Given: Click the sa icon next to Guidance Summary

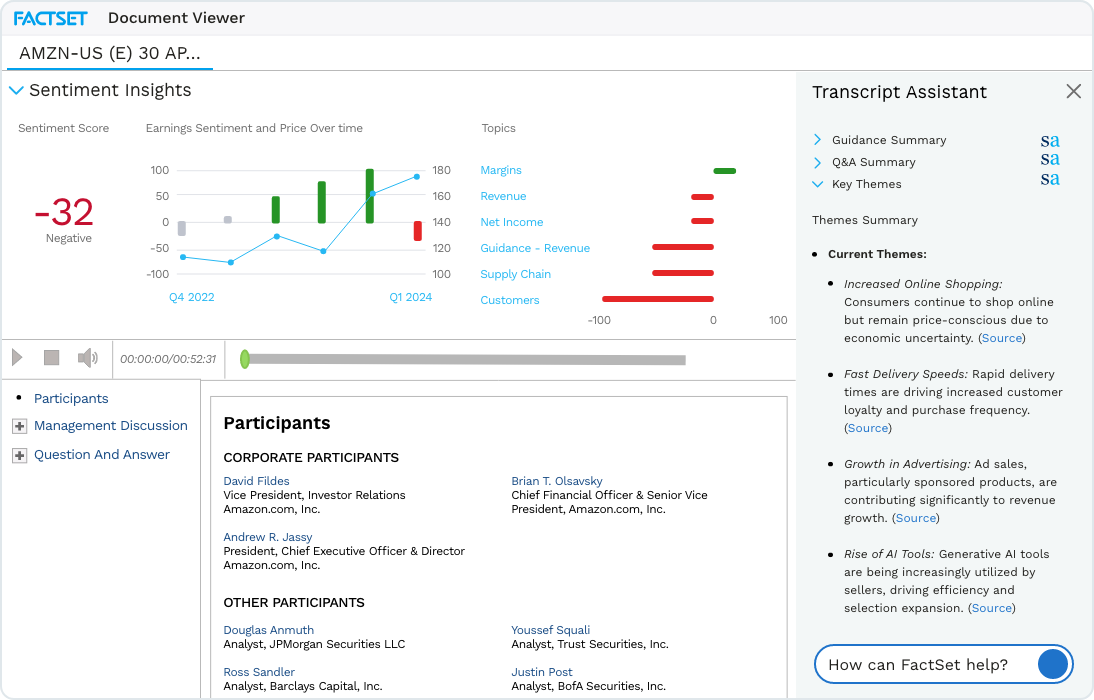Looking at the screenshot, I should [x=1049, y=140].
